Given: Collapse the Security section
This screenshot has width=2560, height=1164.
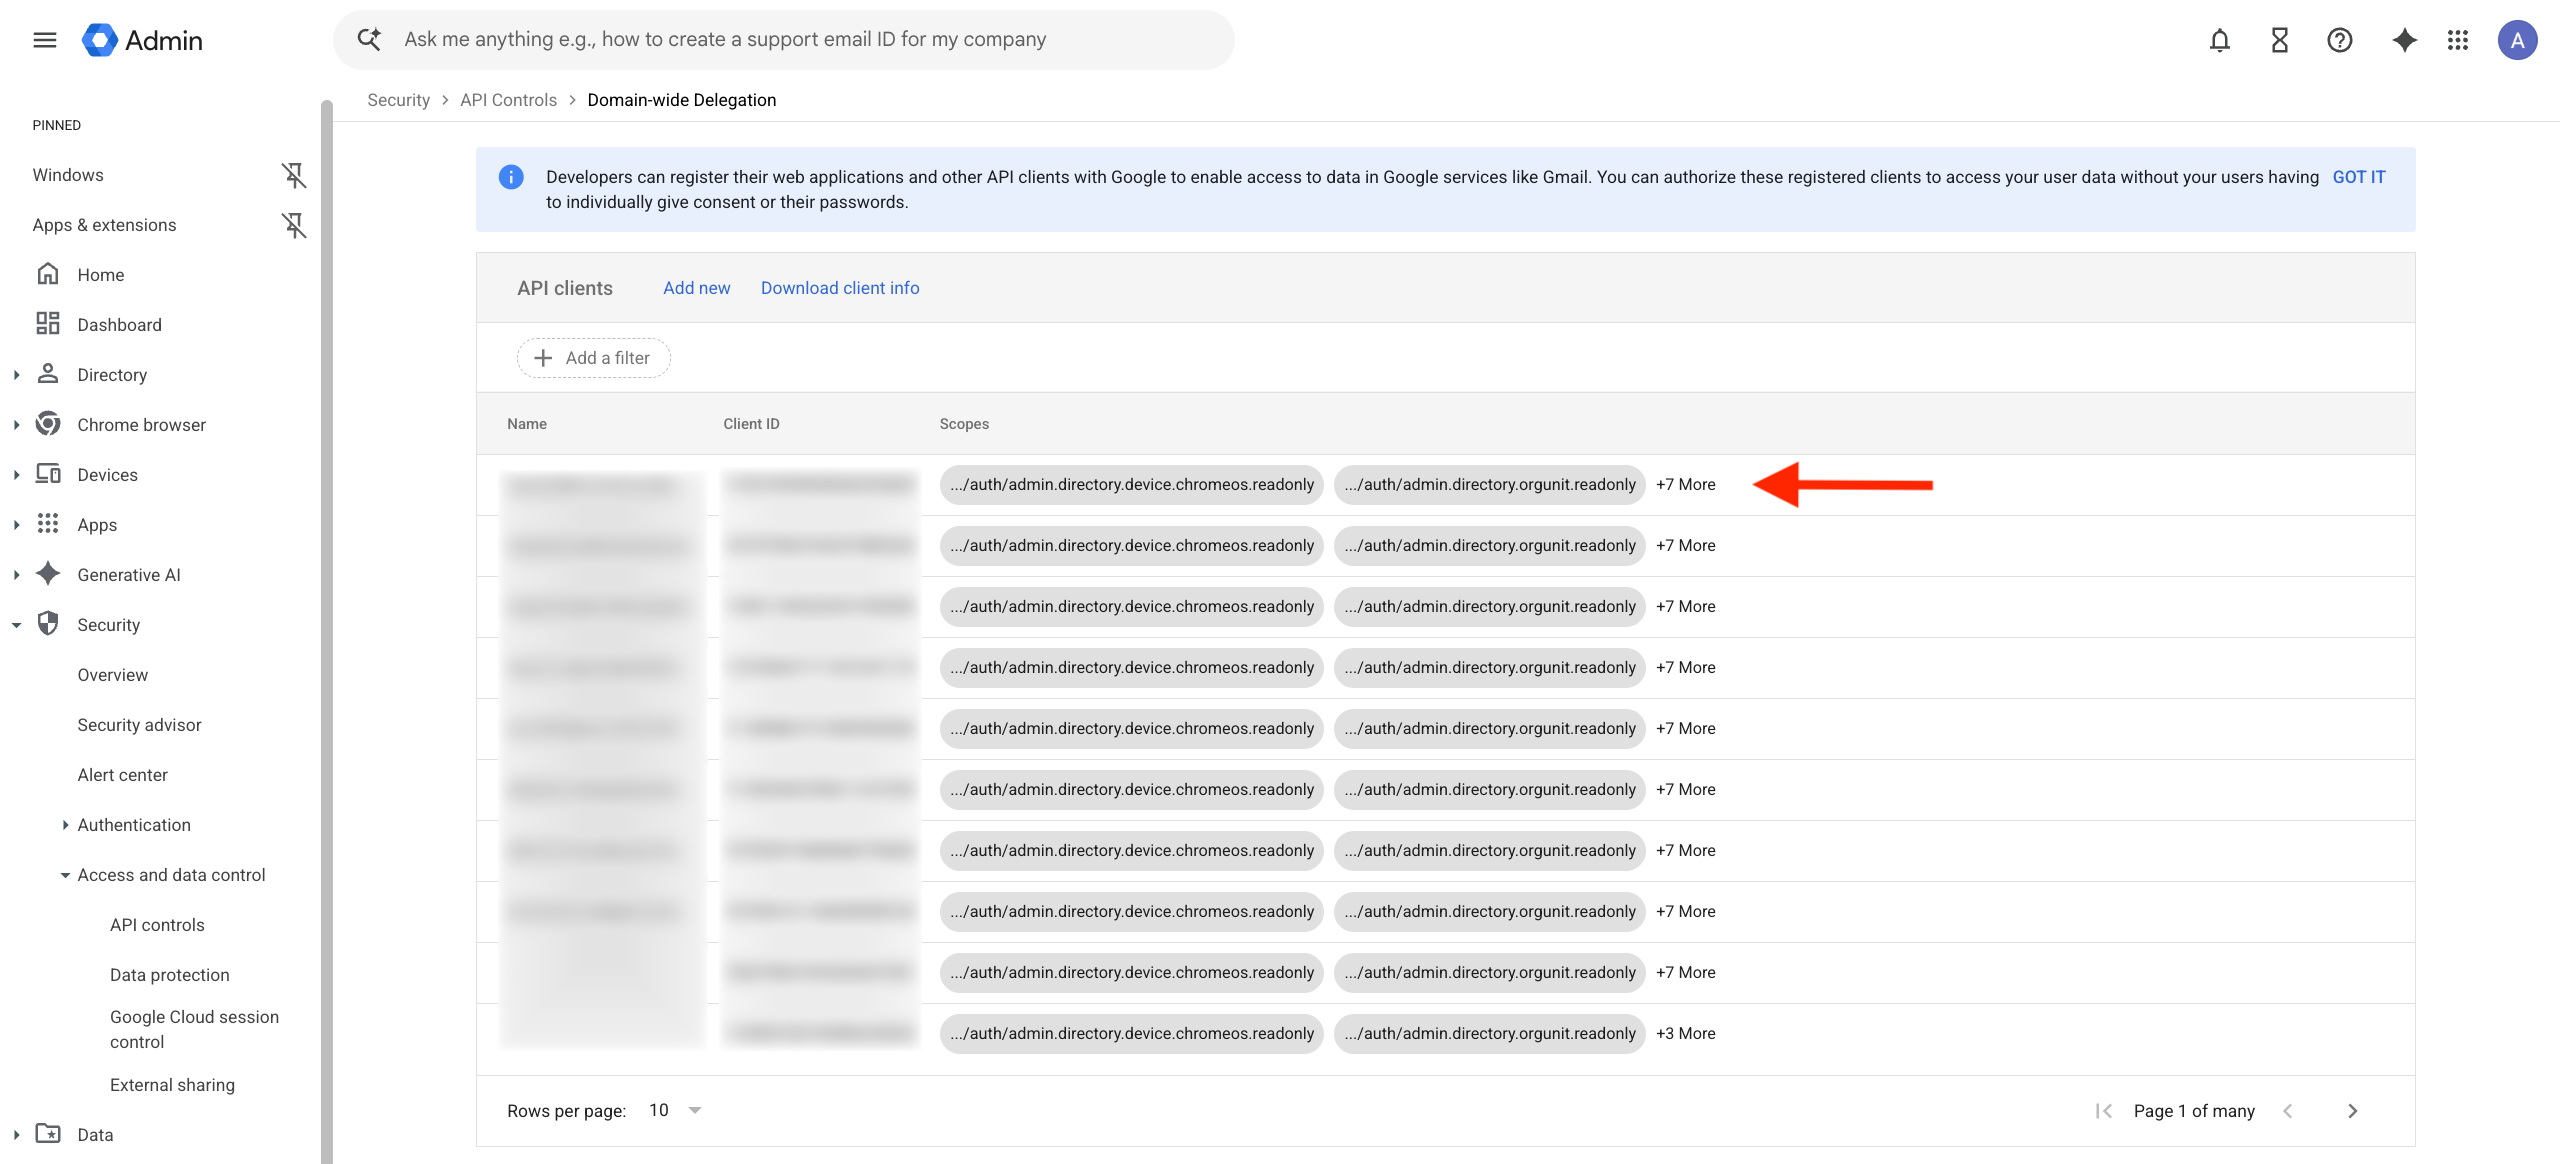Looking at the screenshot, I should [x=16, y=625].
